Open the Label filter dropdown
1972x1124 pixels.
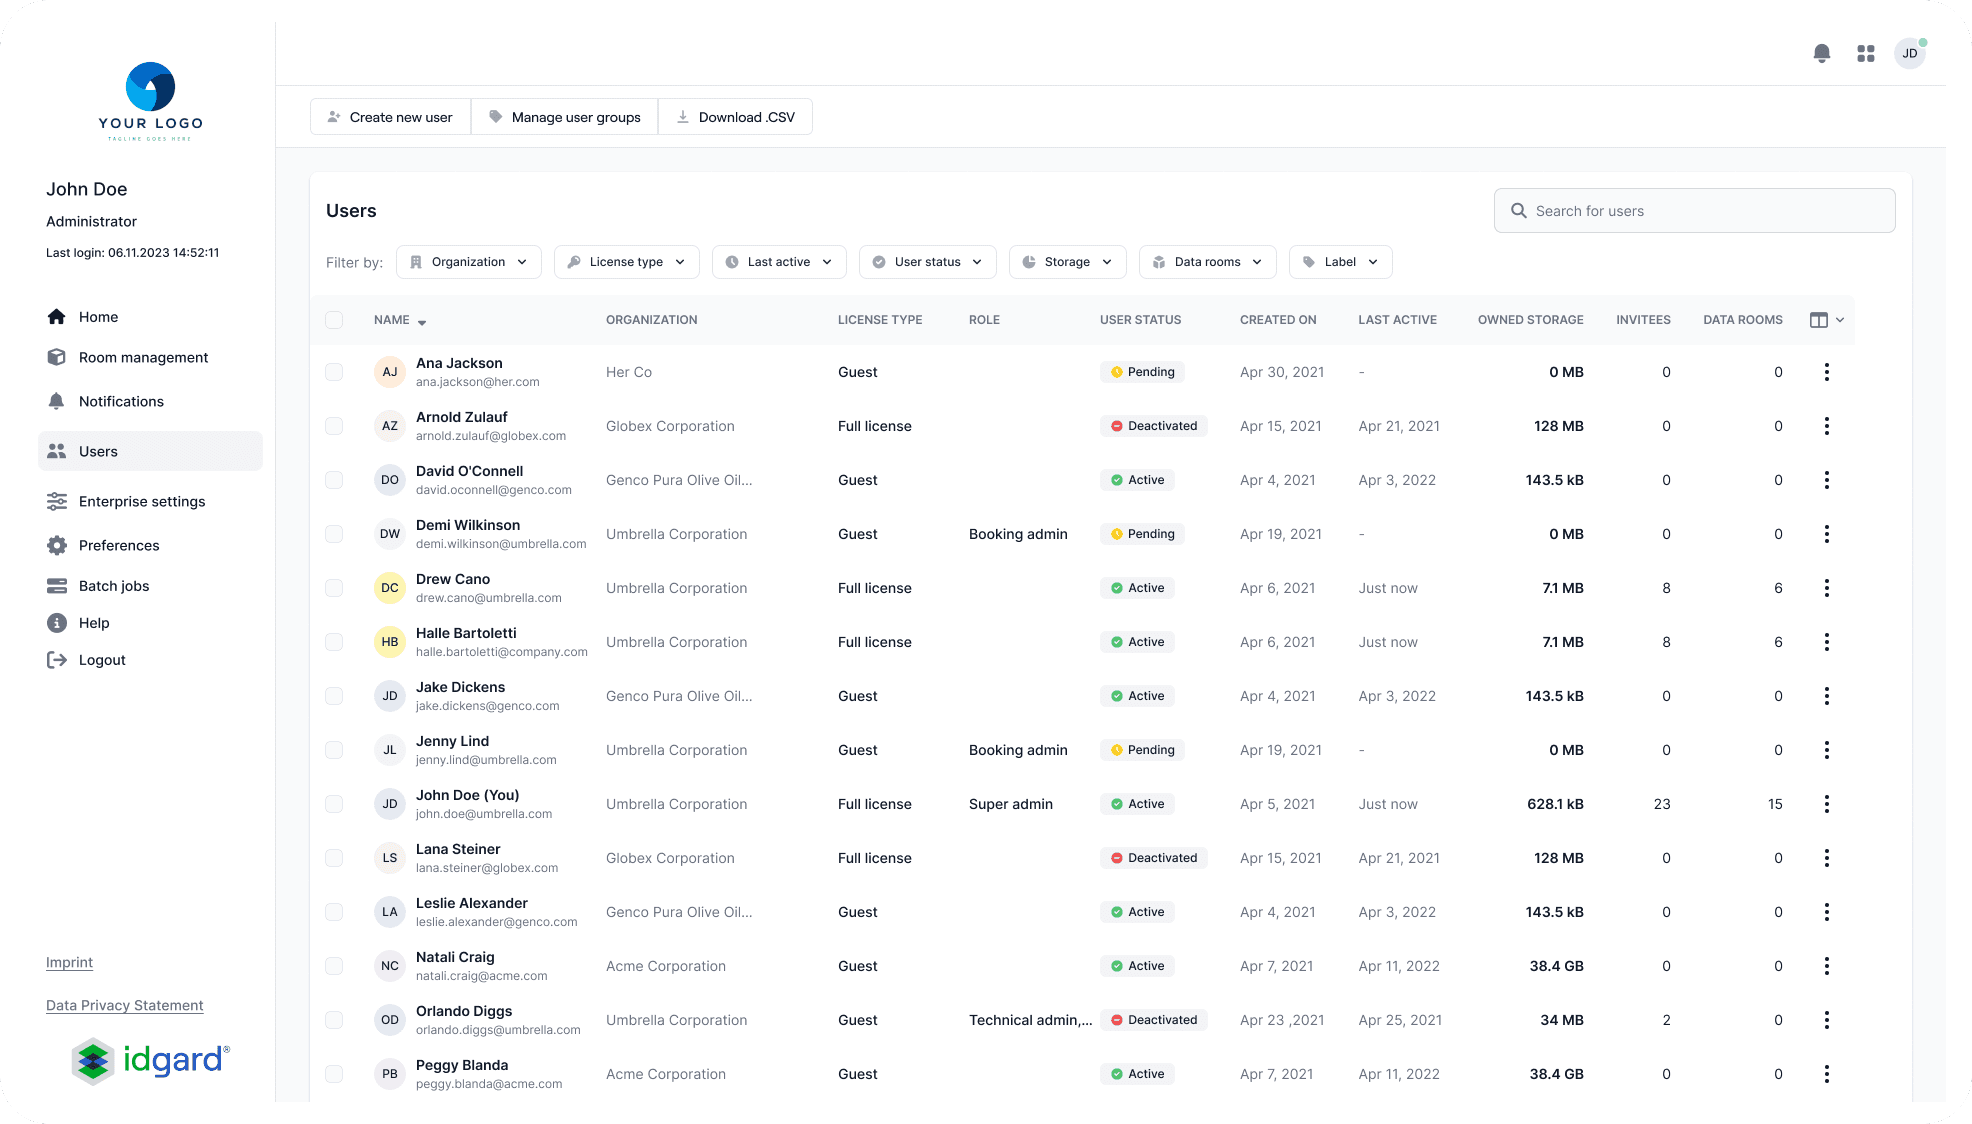(x=1341, y=262)
